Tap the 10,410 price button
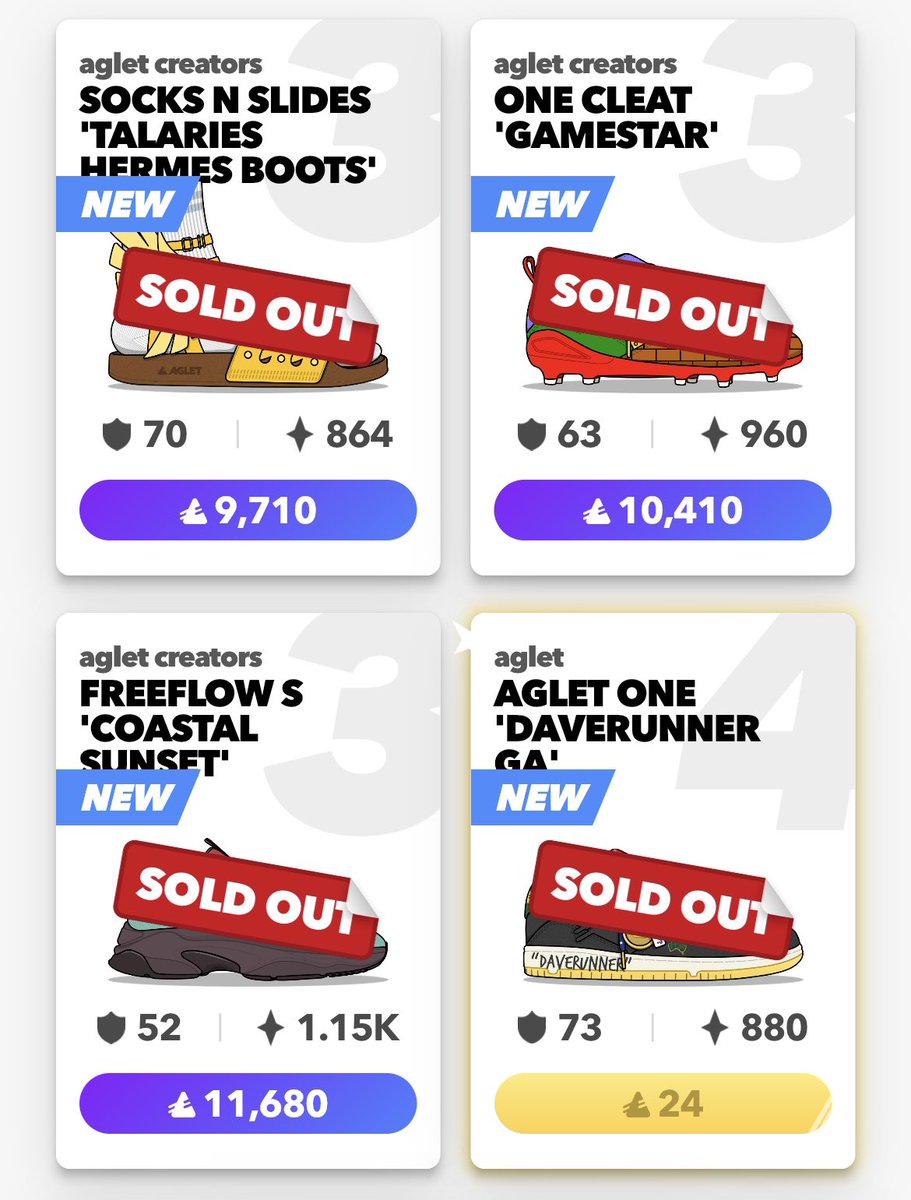This screenshot has width=911, height=1200. (x=662, y=510)
